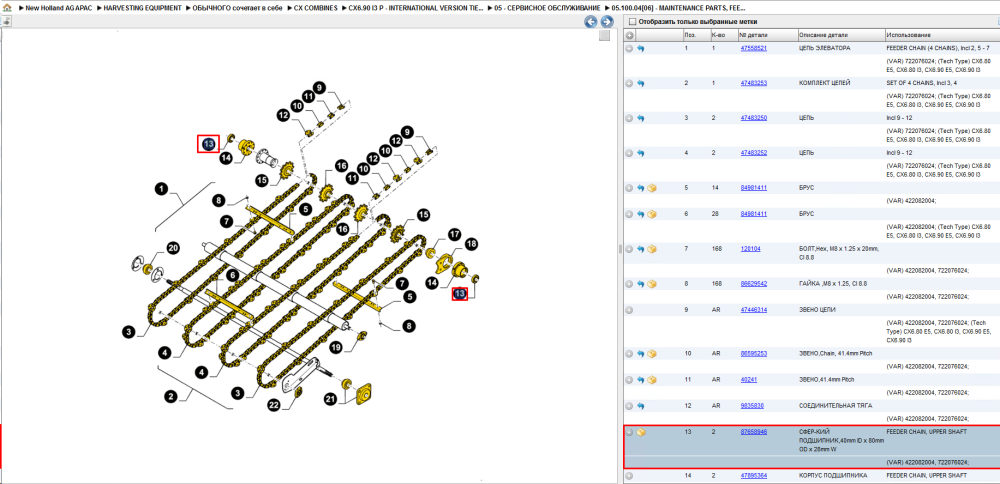This screenshot has width=1000, height=484.
Task: Sort by 'Поз.' column header
Action: [695, 34]
